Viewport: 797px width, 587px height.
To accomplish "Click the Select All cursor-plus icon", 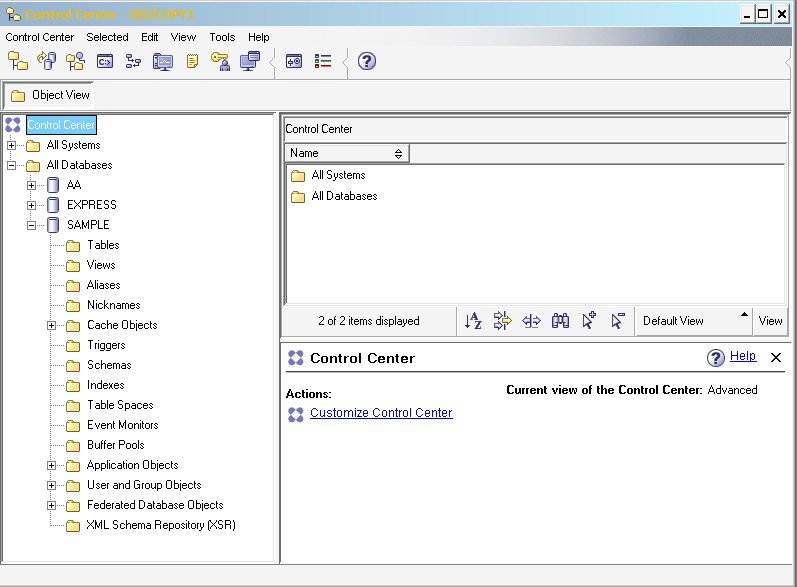I will point(589,321).
